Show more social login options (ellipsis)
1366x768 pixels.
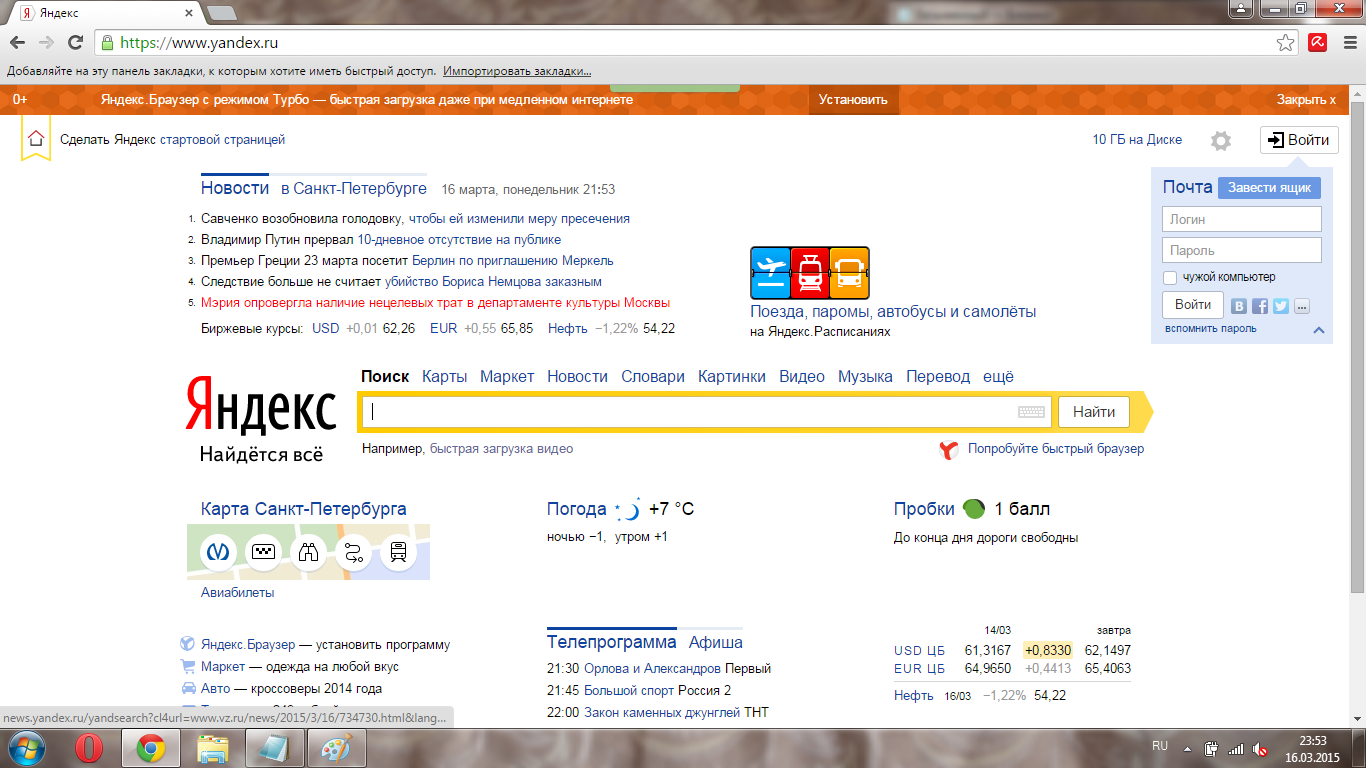[1302, 306]
